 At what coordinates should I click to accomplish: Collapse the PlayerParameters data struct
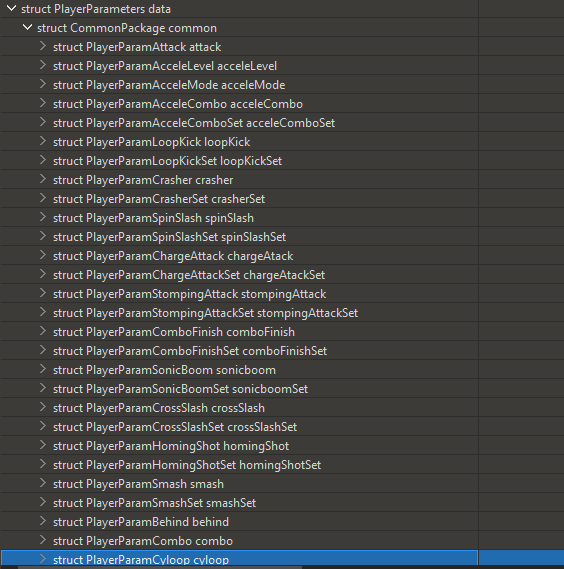[x=11, y=8]
